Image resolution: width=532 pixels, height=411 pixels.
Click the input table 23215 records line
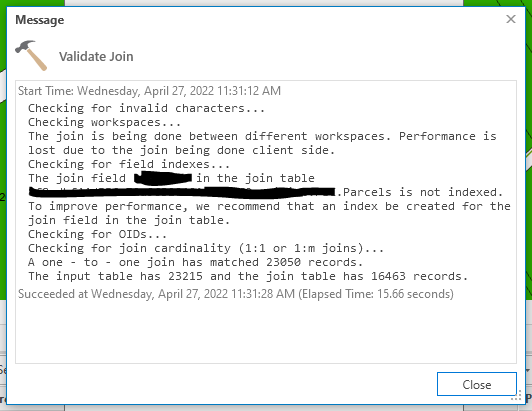tap(248, 276)
